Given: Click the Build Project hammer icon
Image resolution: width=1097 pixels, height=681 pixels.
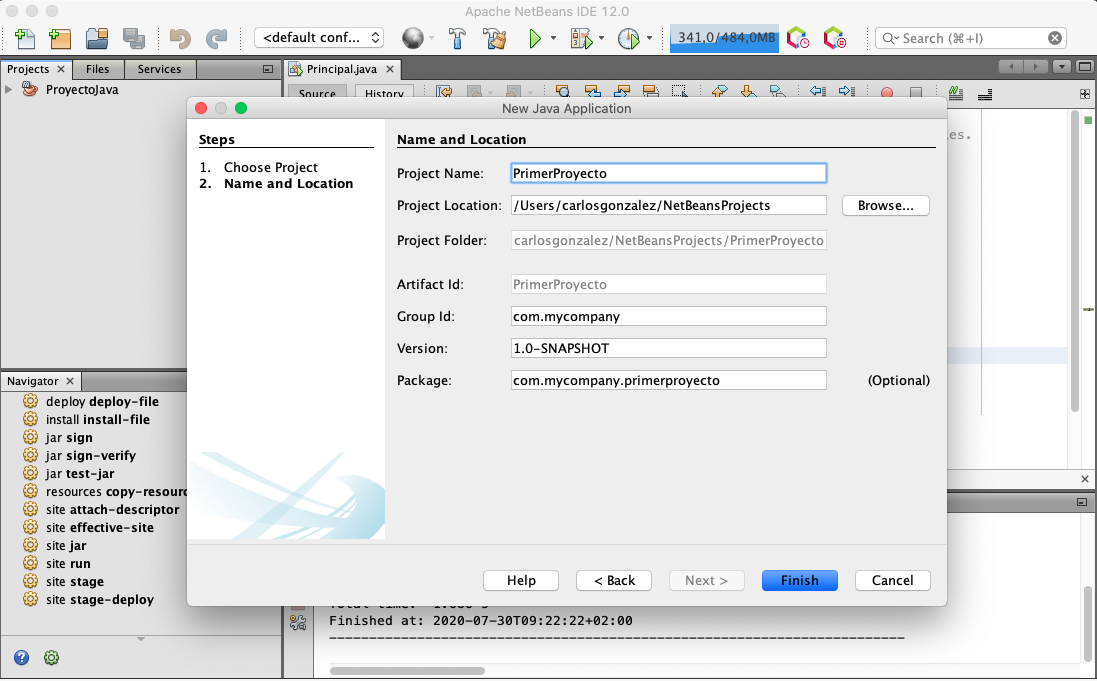Looking at the screenshot, I should (457, 38).
